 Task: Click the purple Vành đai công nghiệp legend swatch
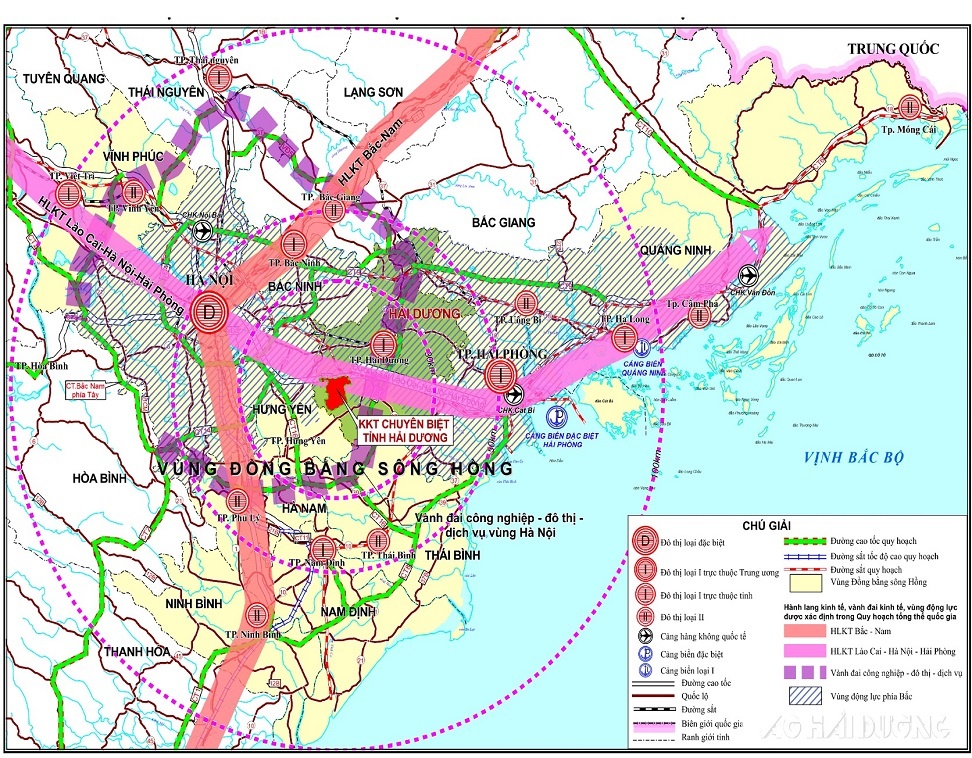[805, 672]
